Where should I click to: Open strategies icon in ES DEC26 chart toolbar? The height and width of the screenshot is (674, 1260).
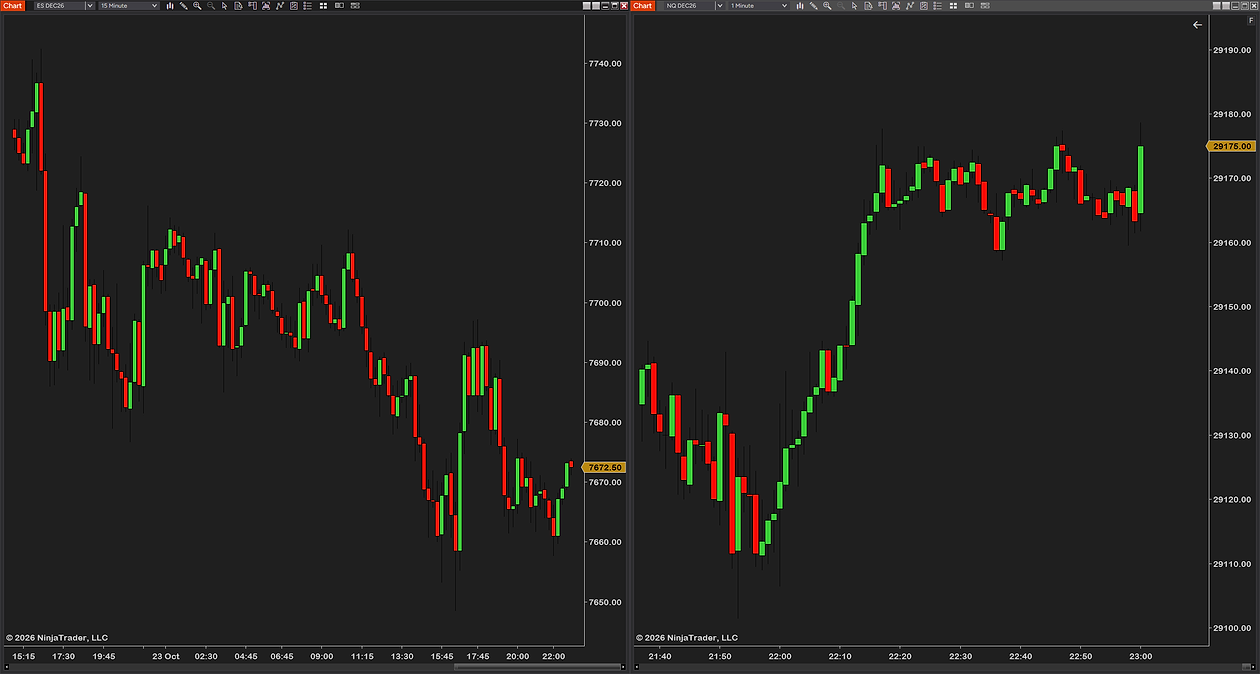point(293,6)
